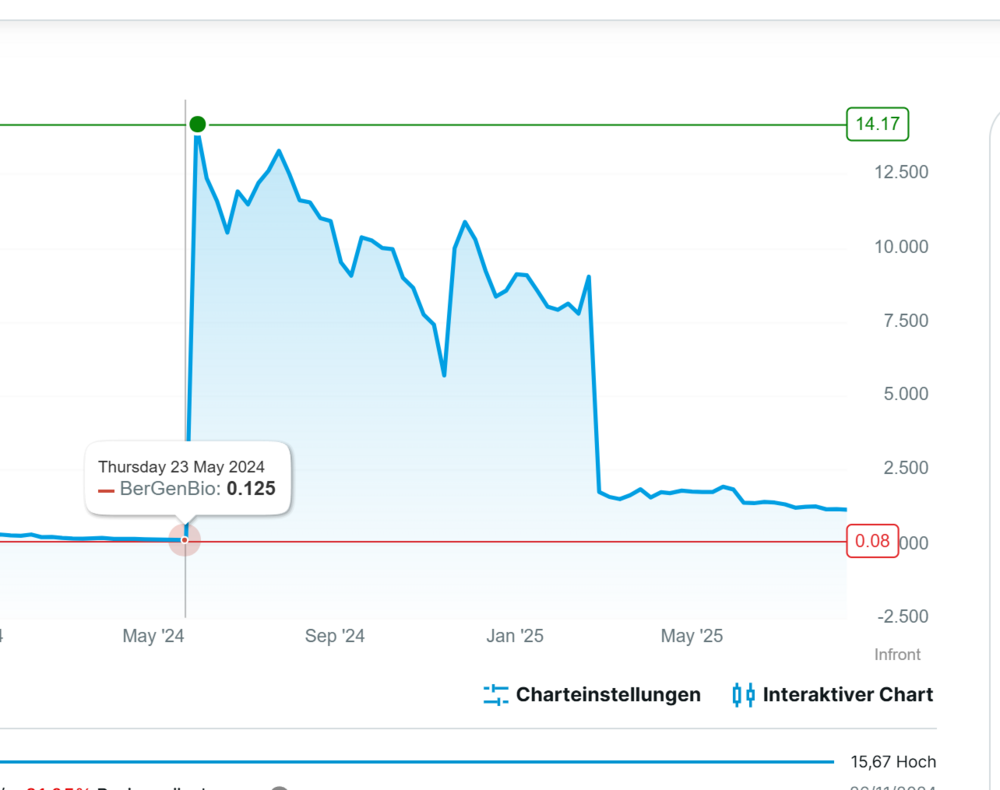Open the Interaktiver Chart text link
This screenshot has height=790, width=1000.
point(848,695)
